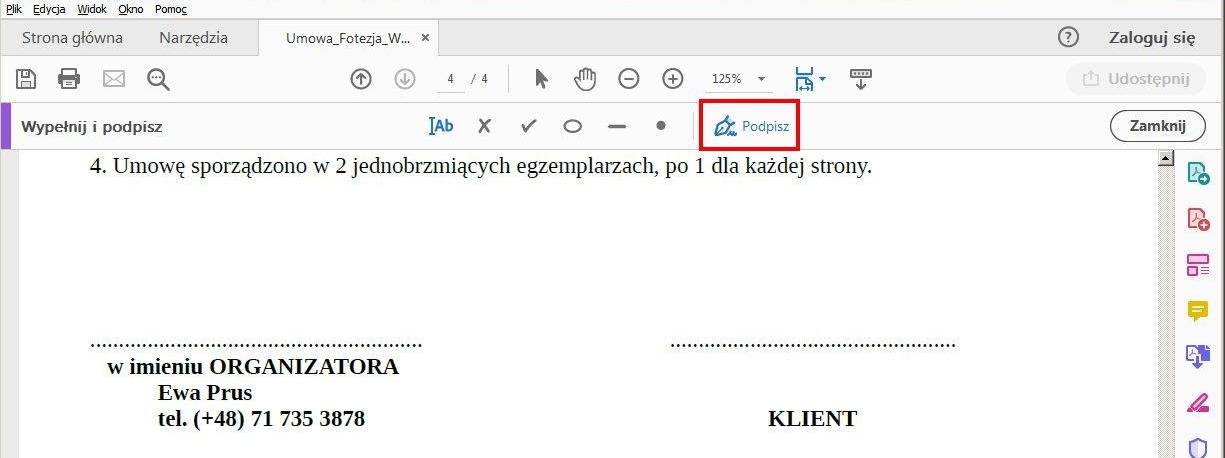Image resolution: width=1225 pixels, height=458 pixels.
Task: Select the hand pan tool
Action: [585, 79]
